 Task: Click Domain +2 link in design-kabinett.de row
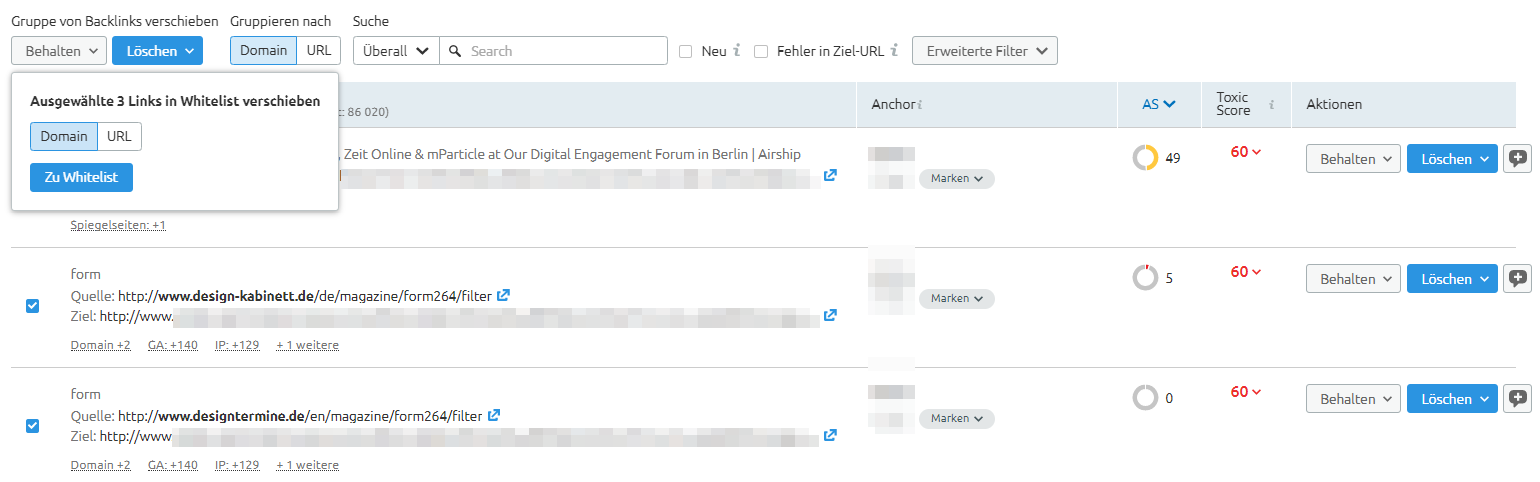click(101, 345)
